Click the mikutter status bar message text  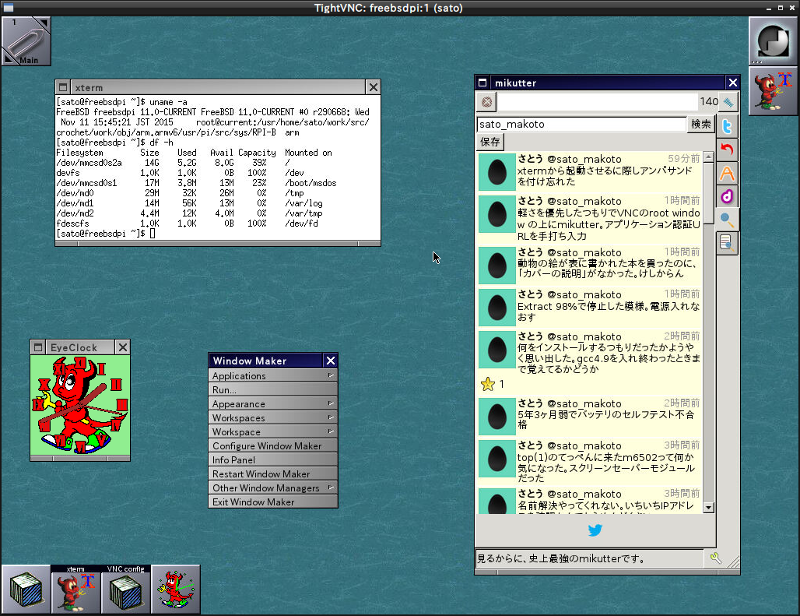pyautogui.click(x=561, y=558)
